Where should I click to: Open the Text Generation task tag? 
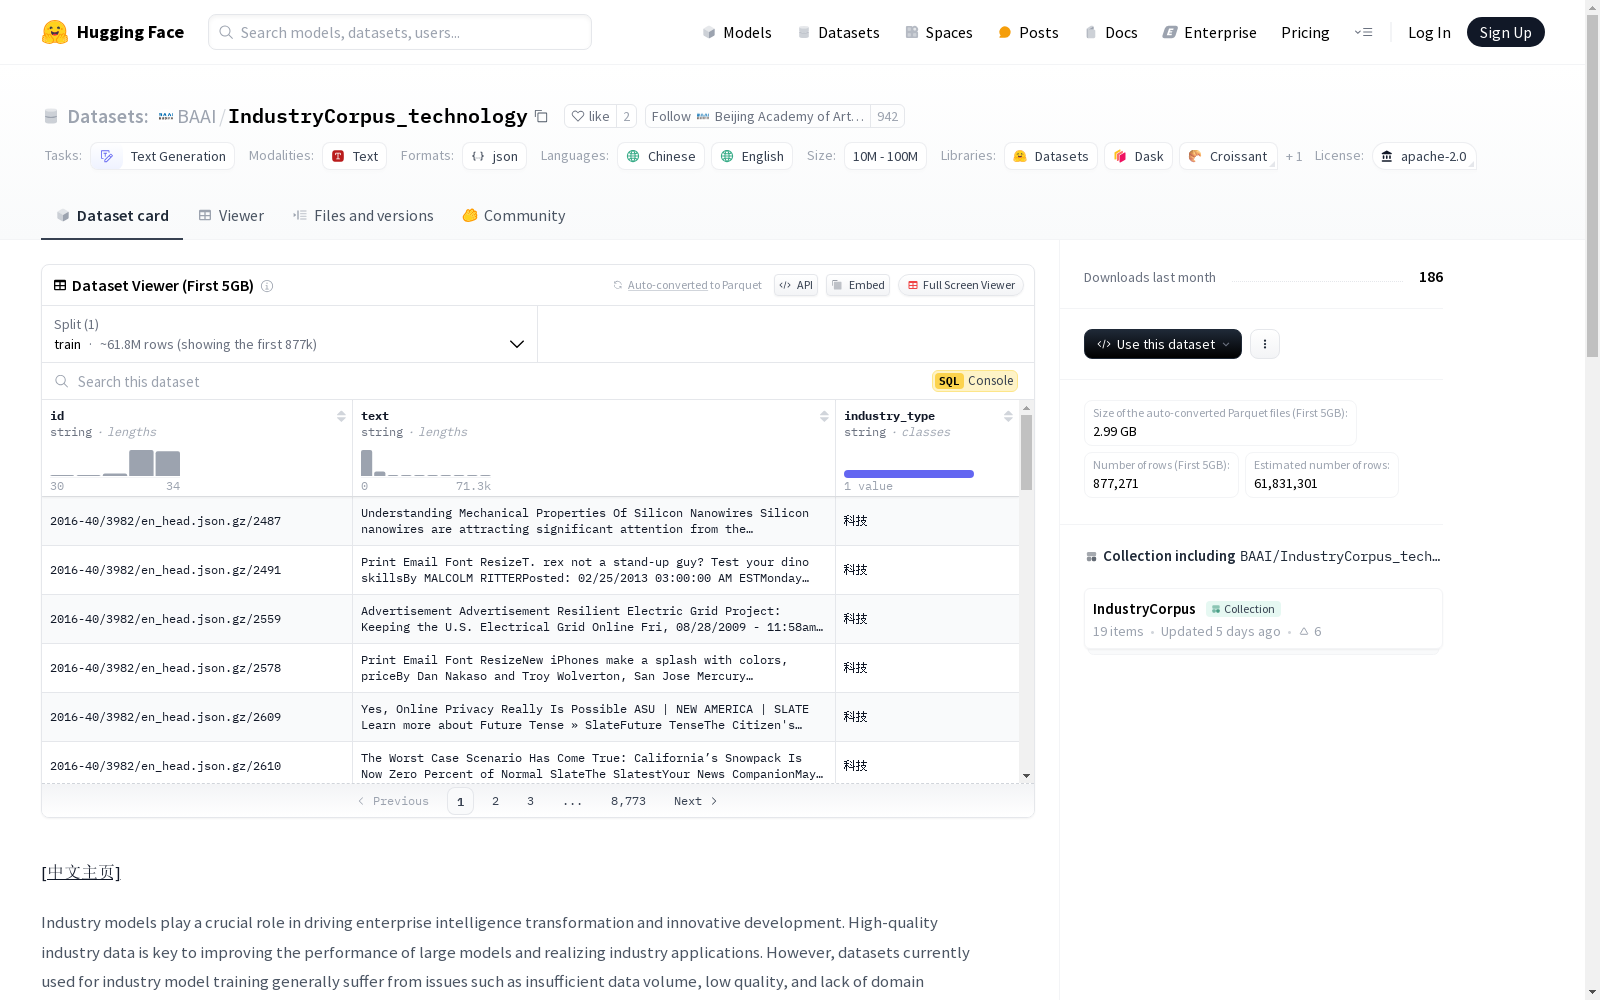coord(163,156)
